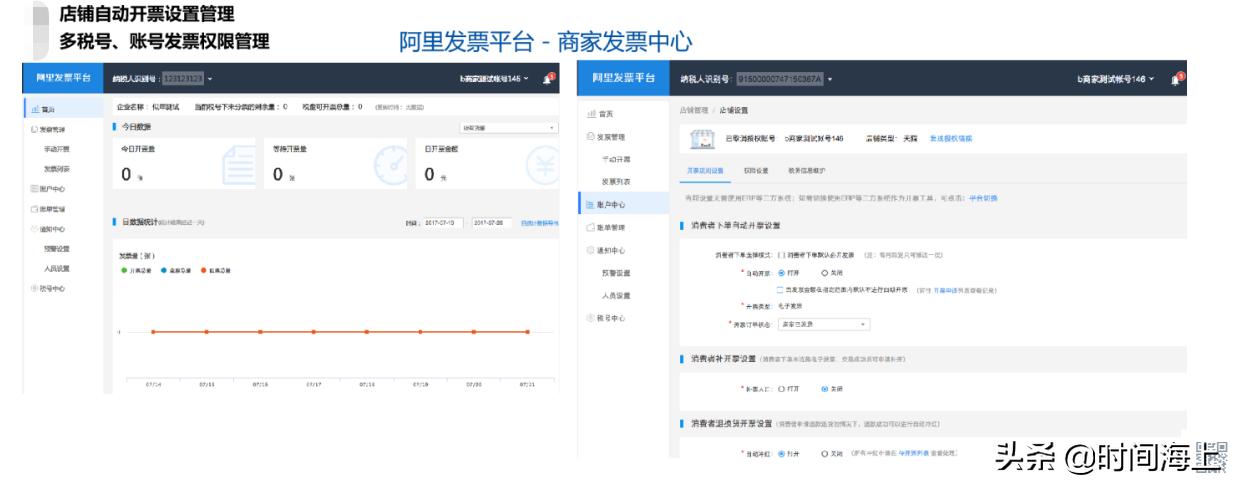1237x488 pixels.
Task: Click the 发票管理 icon in right sidebar
Action: [591, 137]
